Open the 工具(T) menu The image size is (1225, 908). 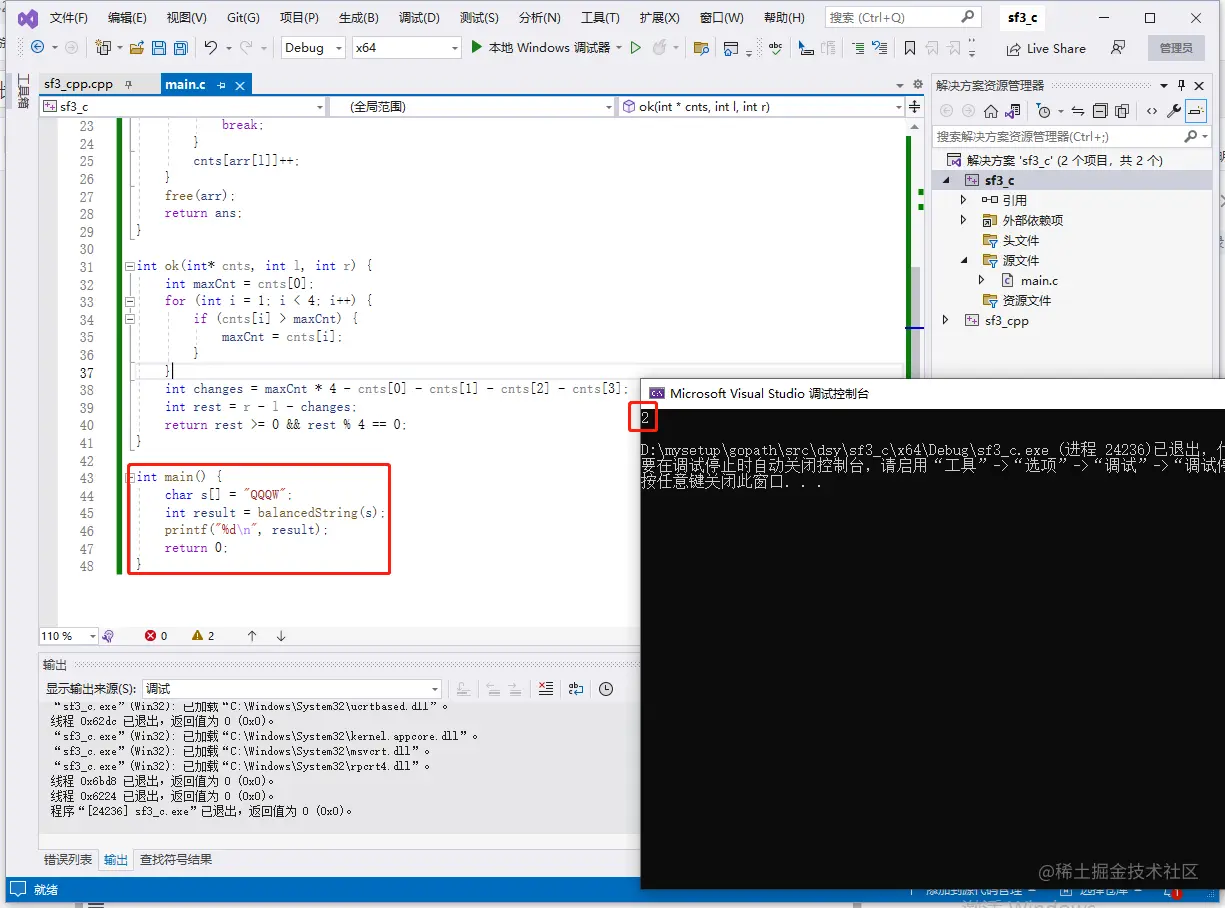point(600,18)
